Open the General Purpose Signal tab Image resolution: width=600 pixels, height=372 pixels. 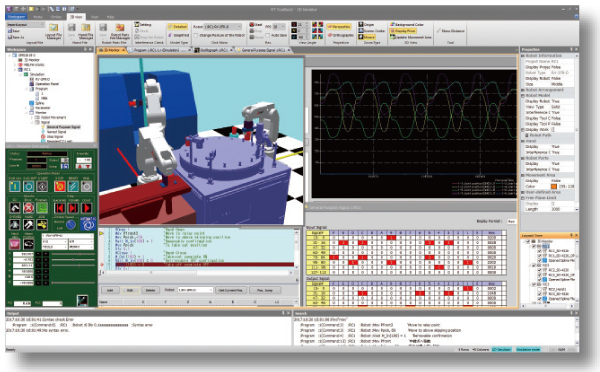263,50
